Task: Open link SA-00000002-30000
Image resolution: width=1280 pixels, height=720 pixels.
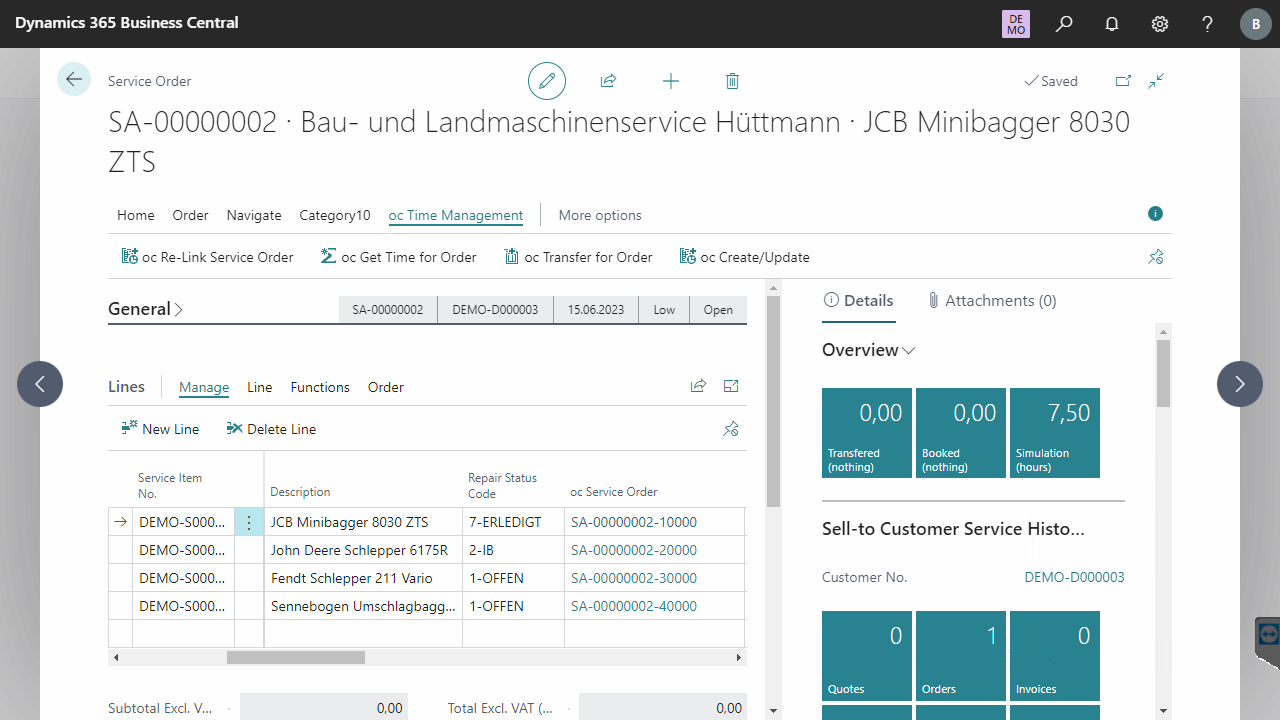Action: pyautogui.click(x=634, y=578)
